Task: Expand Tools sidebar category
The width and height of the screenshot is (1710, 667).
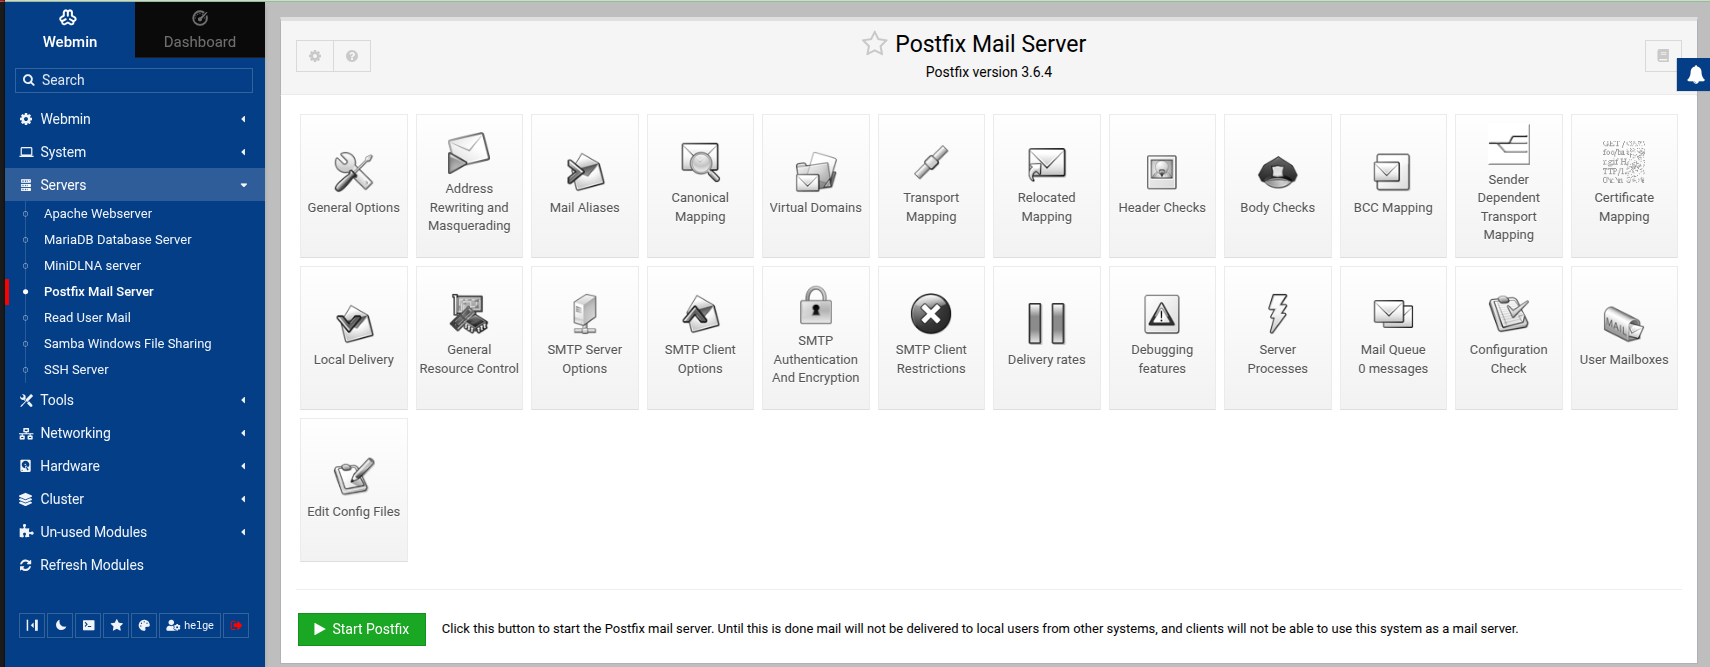Action: [135, 400]
